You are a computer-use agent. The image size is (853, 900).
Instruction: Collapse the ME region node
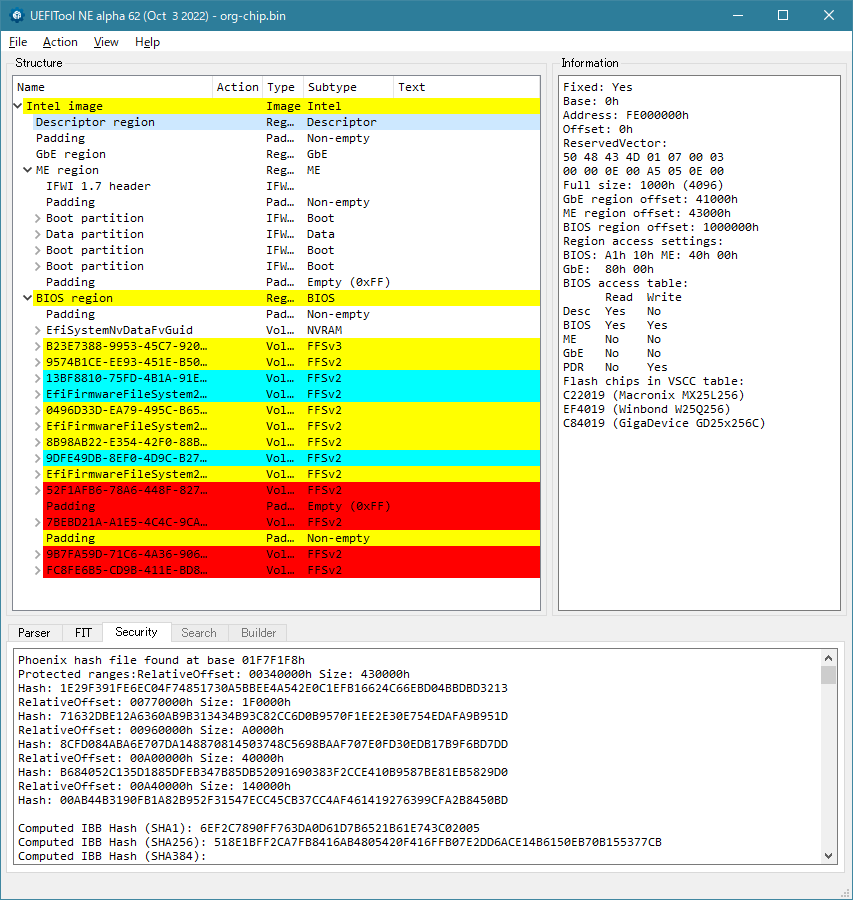(27, 170)
